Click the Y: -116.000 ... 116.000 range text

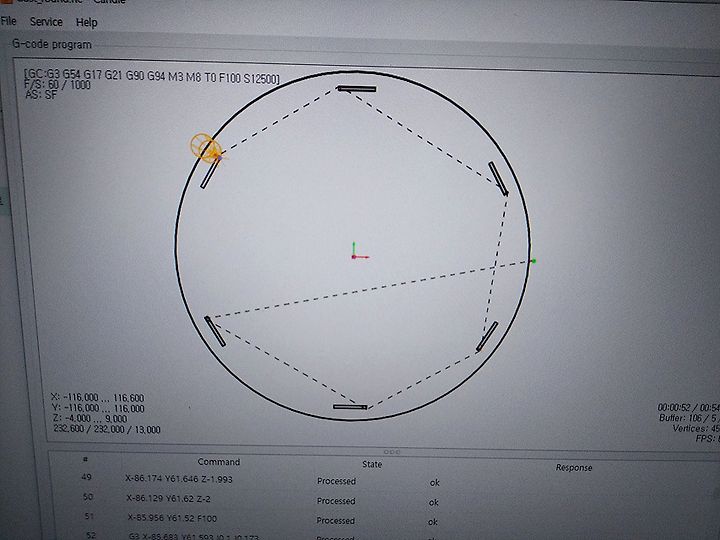click(x=98, y=408)
